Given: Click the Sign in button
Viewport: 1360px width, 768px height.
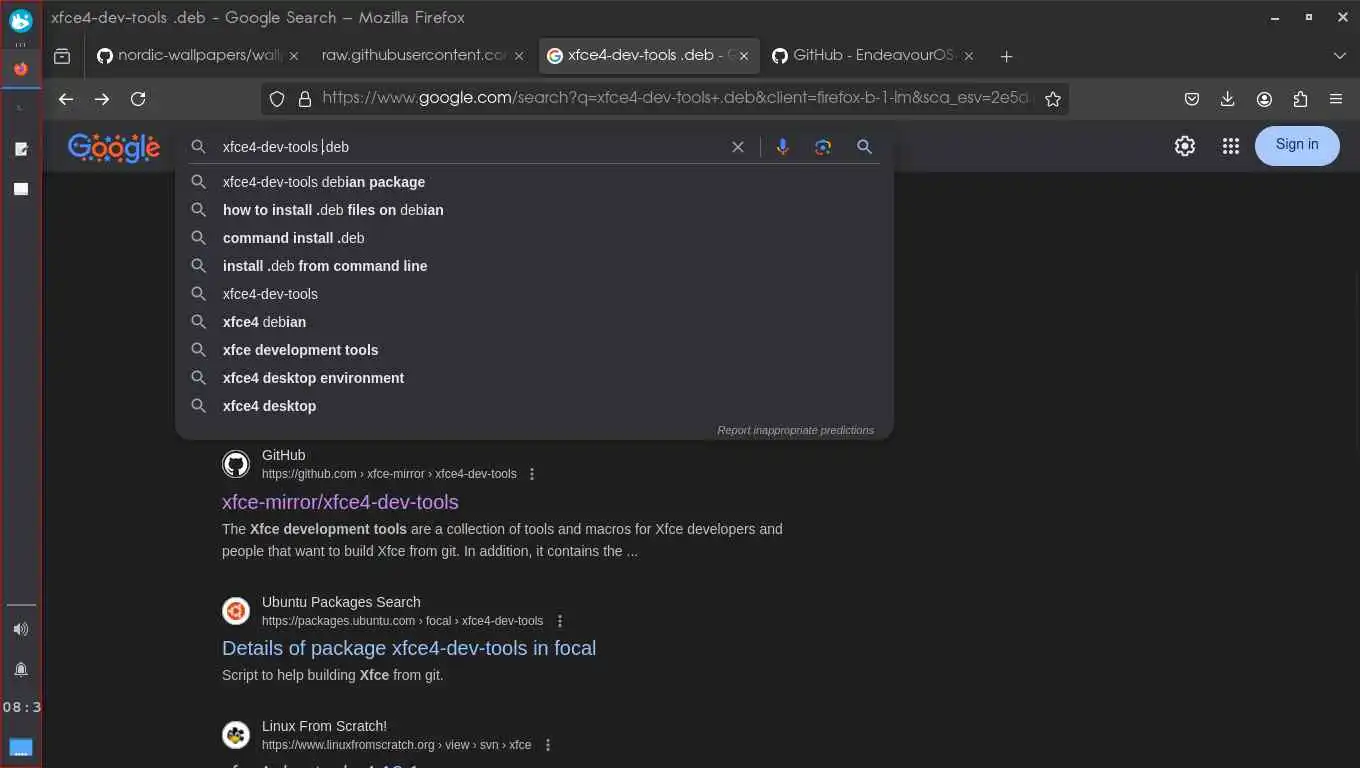Looking at the screenshot, I should click(1297, 145).
